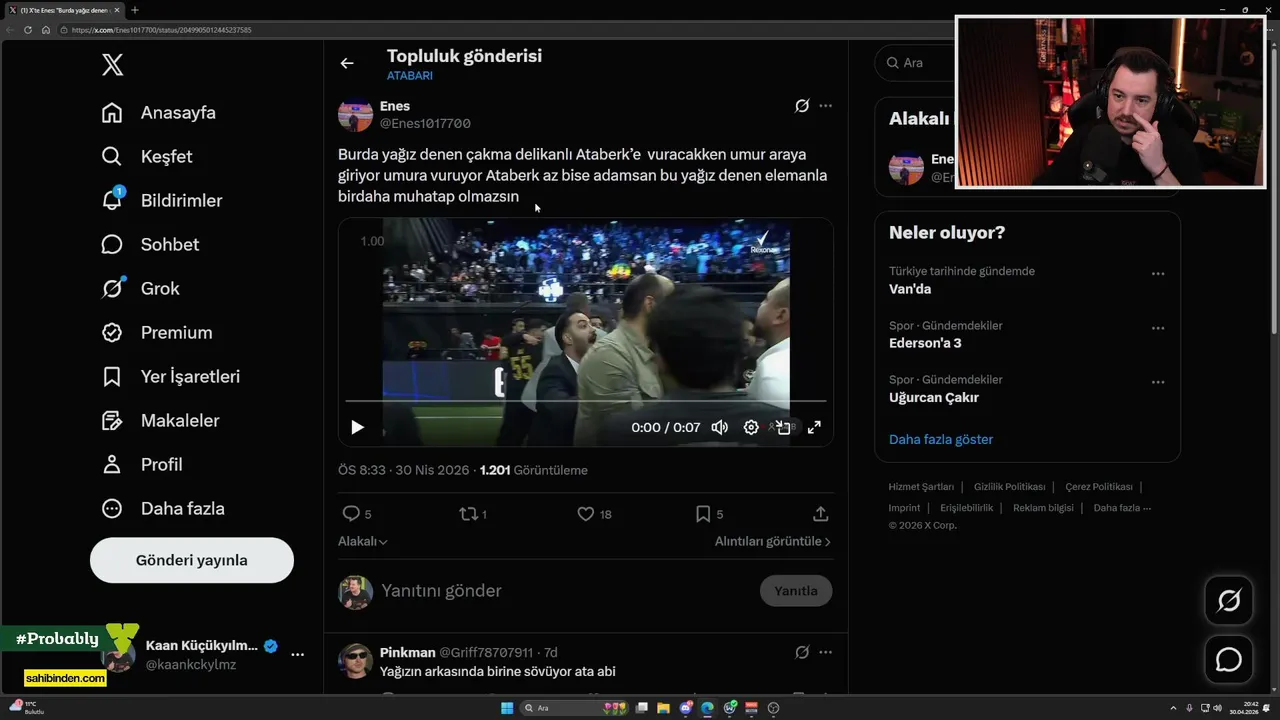Image resolution: width=1280 pixels, height=720 pixels.
Task: Open Enes profile avatar on post
Action: (355, 114)
